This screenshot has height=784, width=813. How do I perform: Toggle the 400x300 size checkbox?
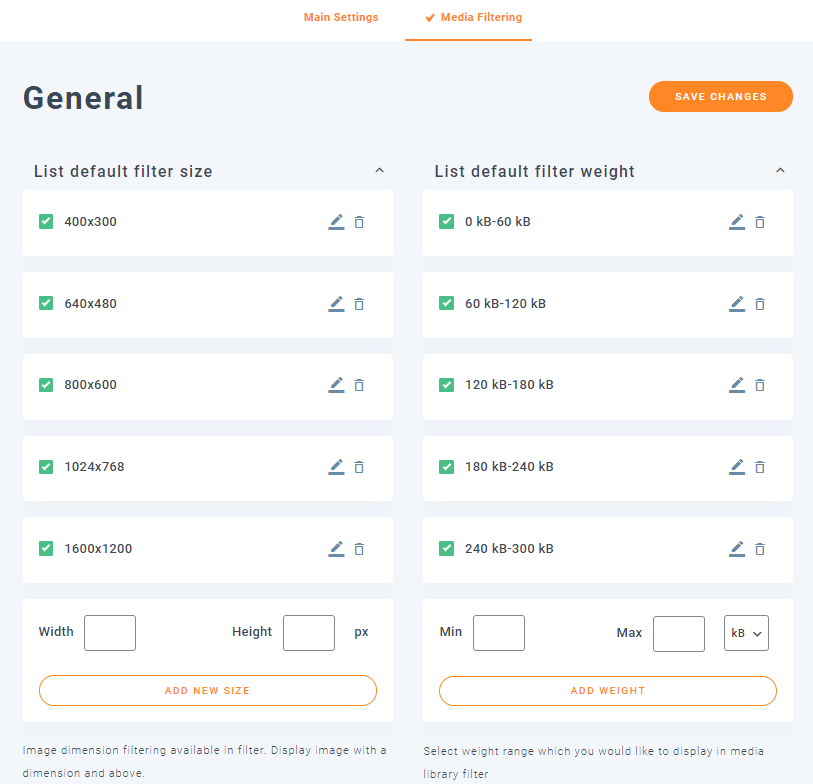tap(46, 222)
